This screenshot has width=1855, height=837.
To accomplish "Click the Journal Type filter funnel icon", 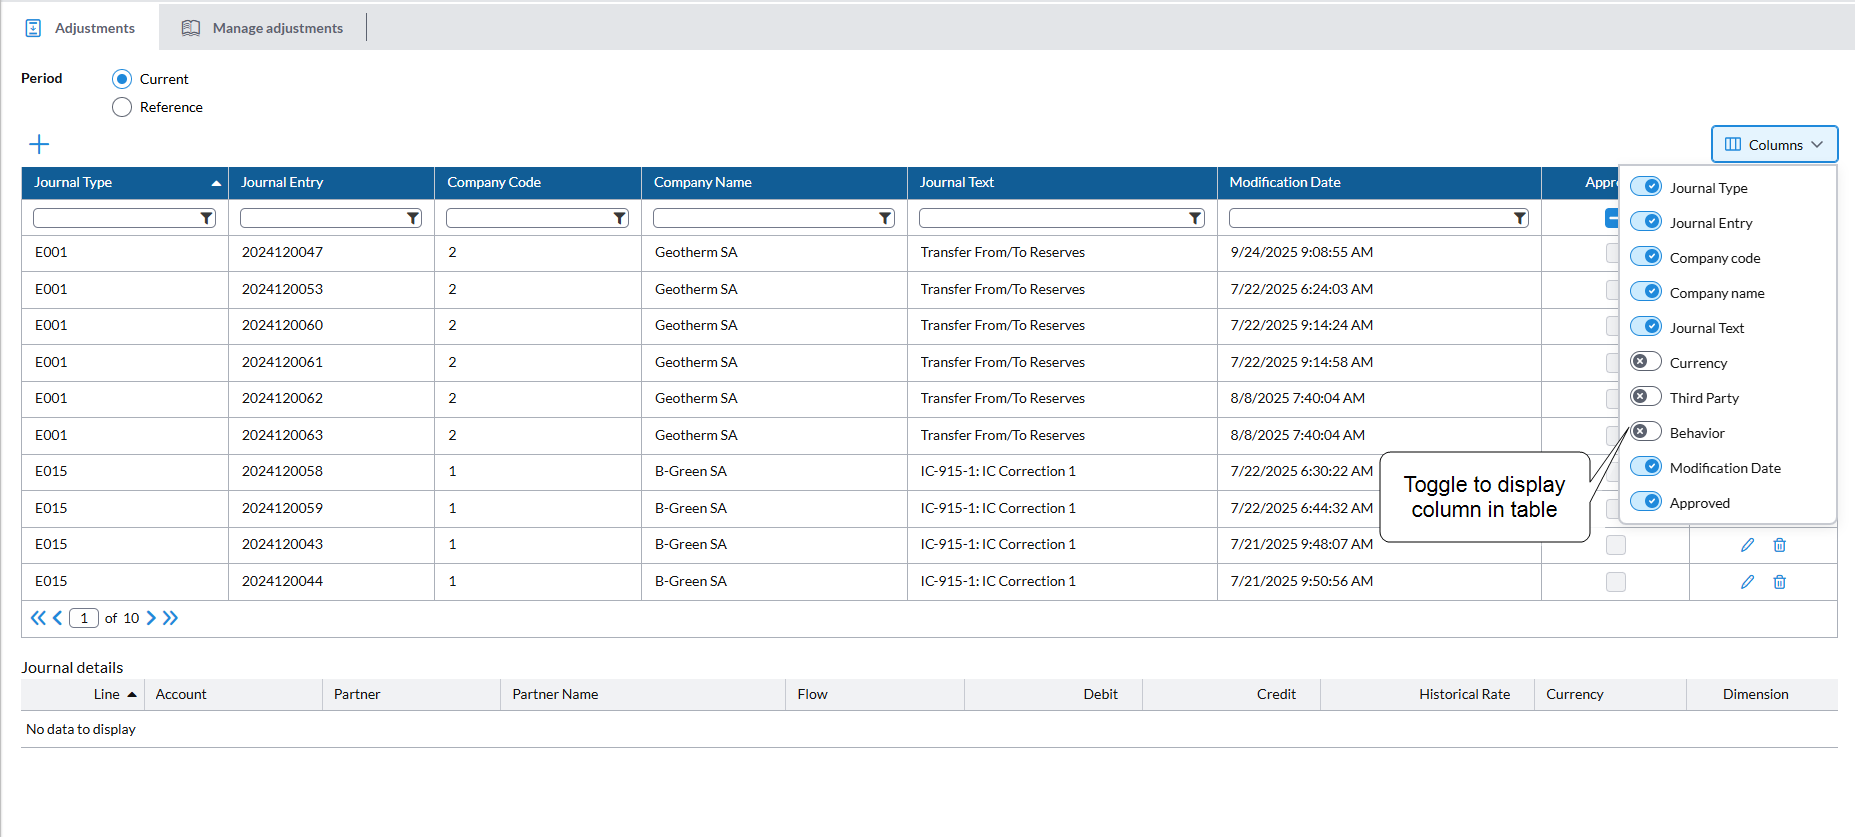I will pos(206,218).
